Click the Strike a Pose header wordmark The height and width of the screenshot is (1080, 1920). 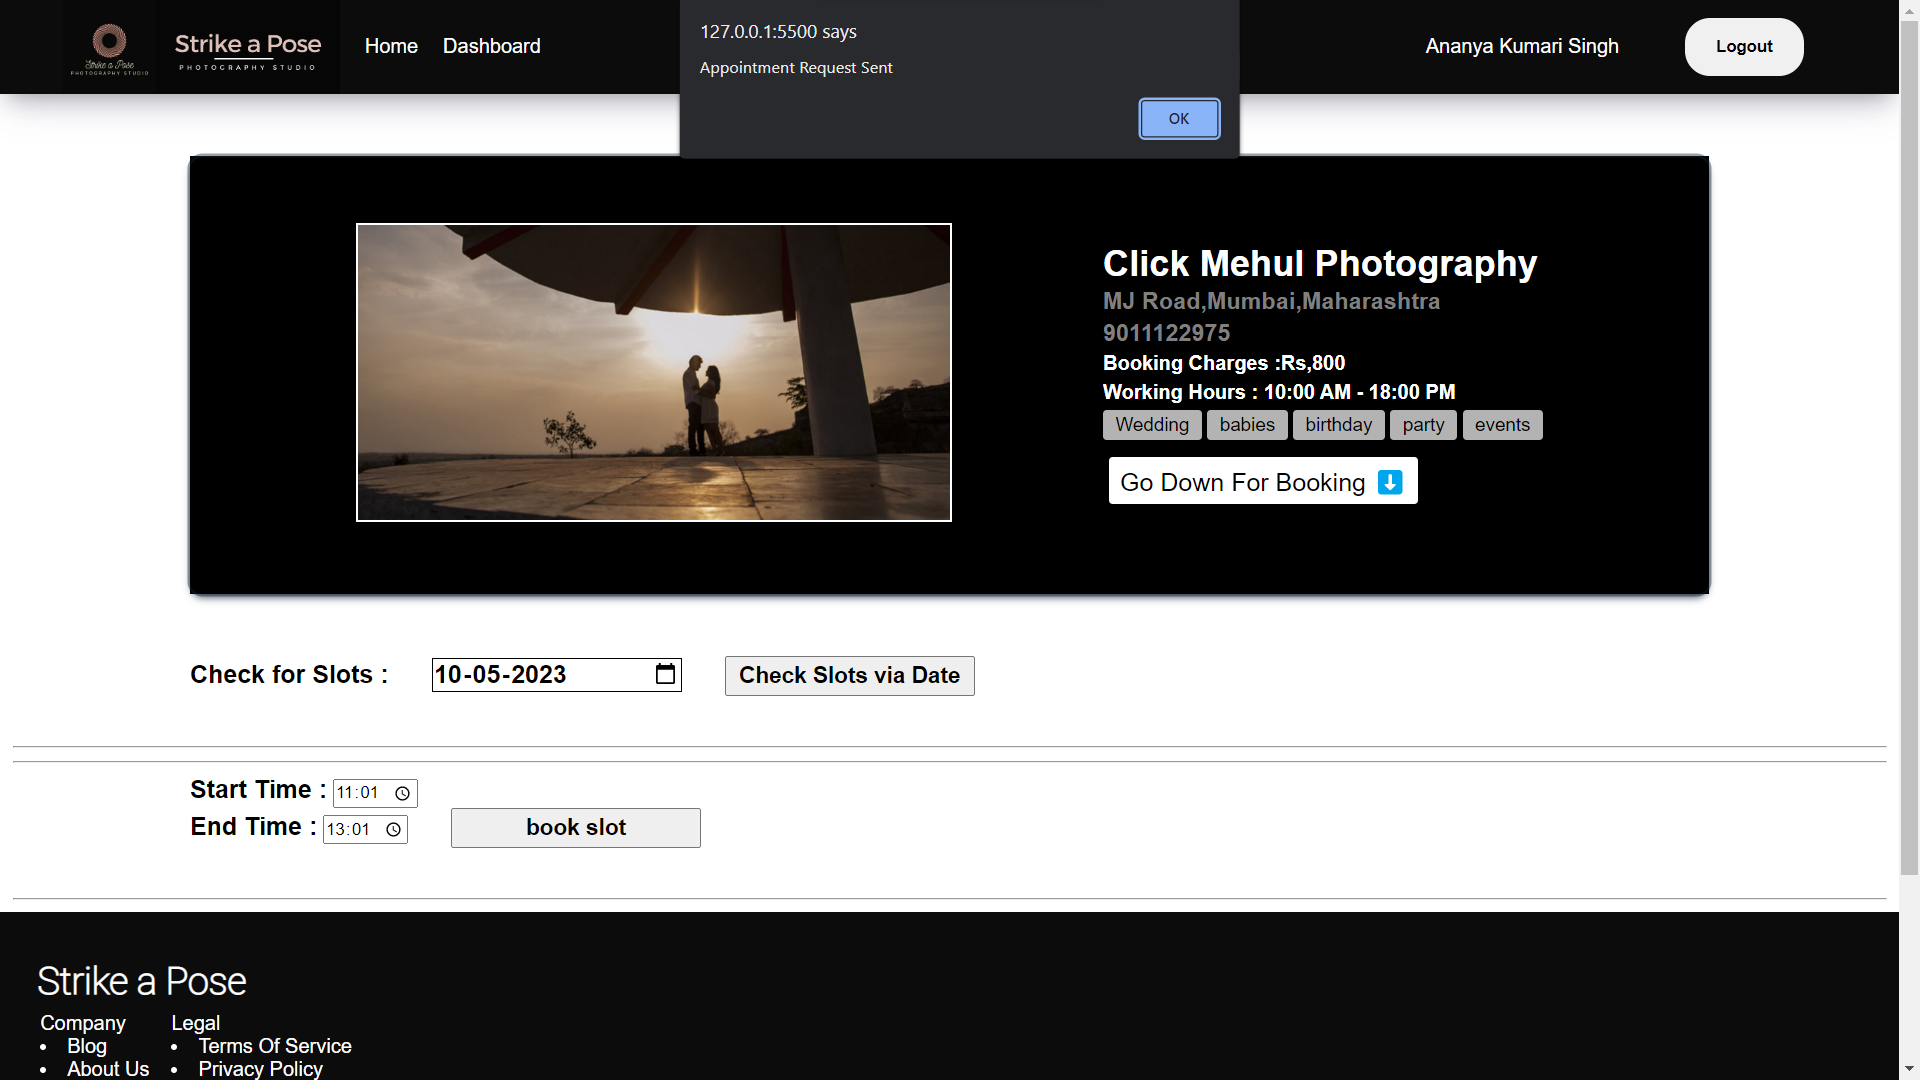click(248, 51)
